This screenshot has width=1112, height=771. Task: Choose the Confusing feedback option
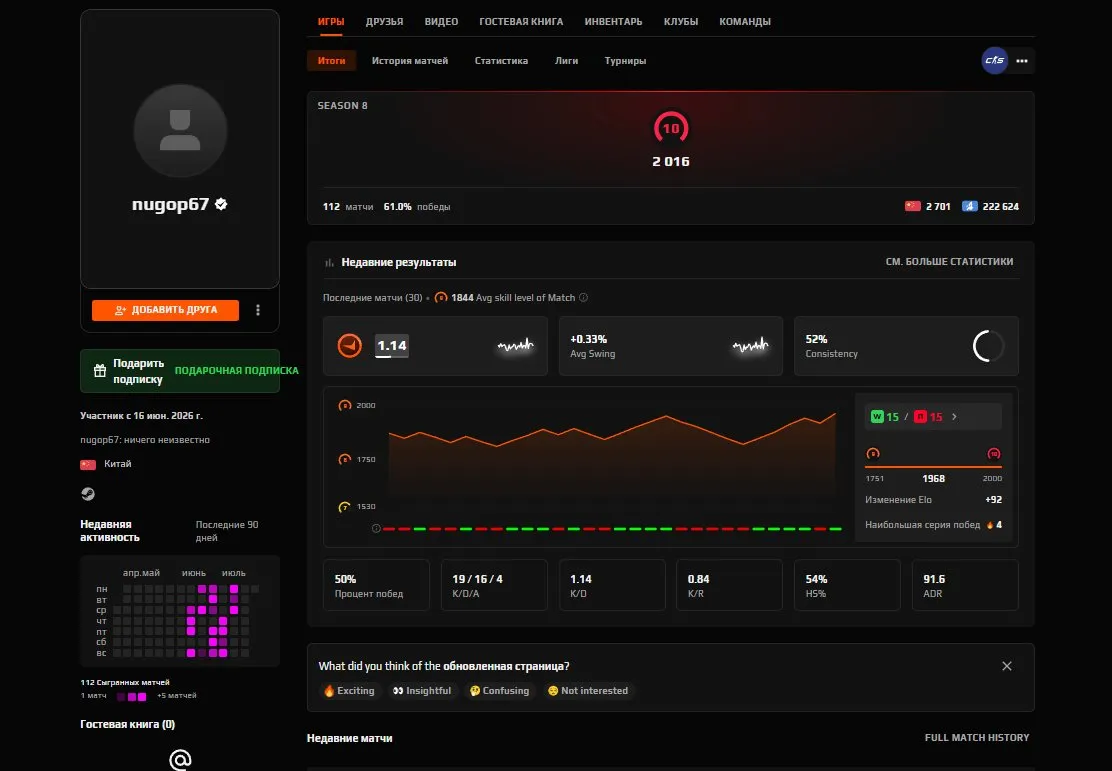499,691
